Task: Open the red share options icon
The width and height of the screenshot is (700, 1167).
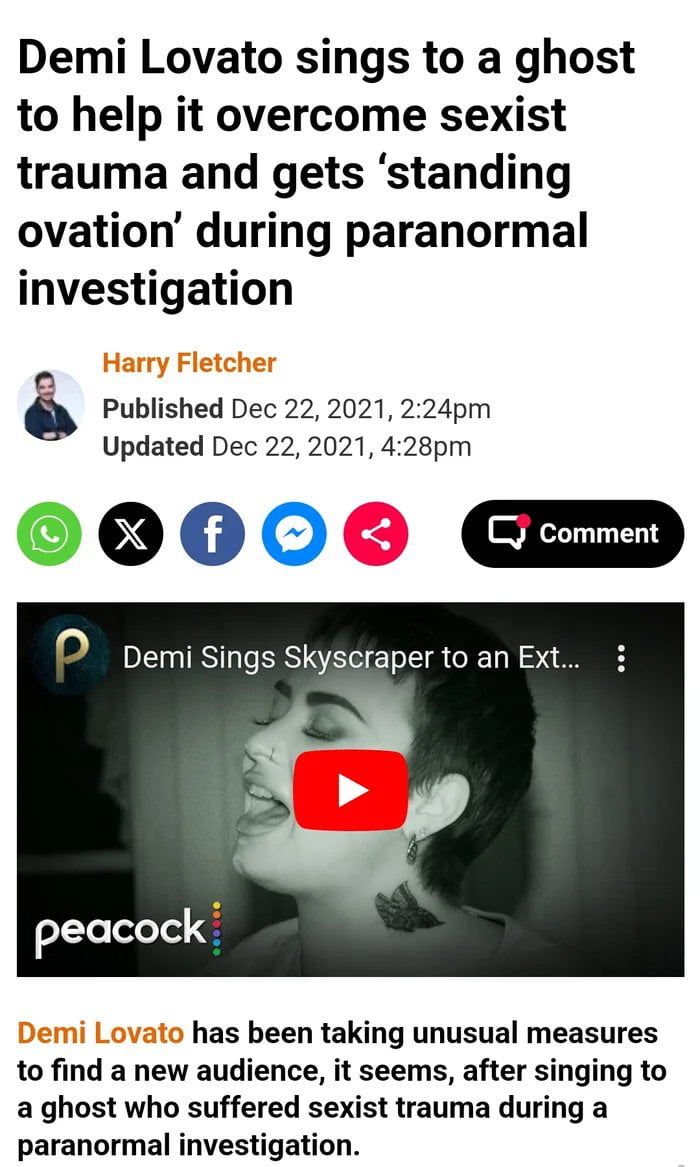Action: pyautogui.click(x=376, y=534)
